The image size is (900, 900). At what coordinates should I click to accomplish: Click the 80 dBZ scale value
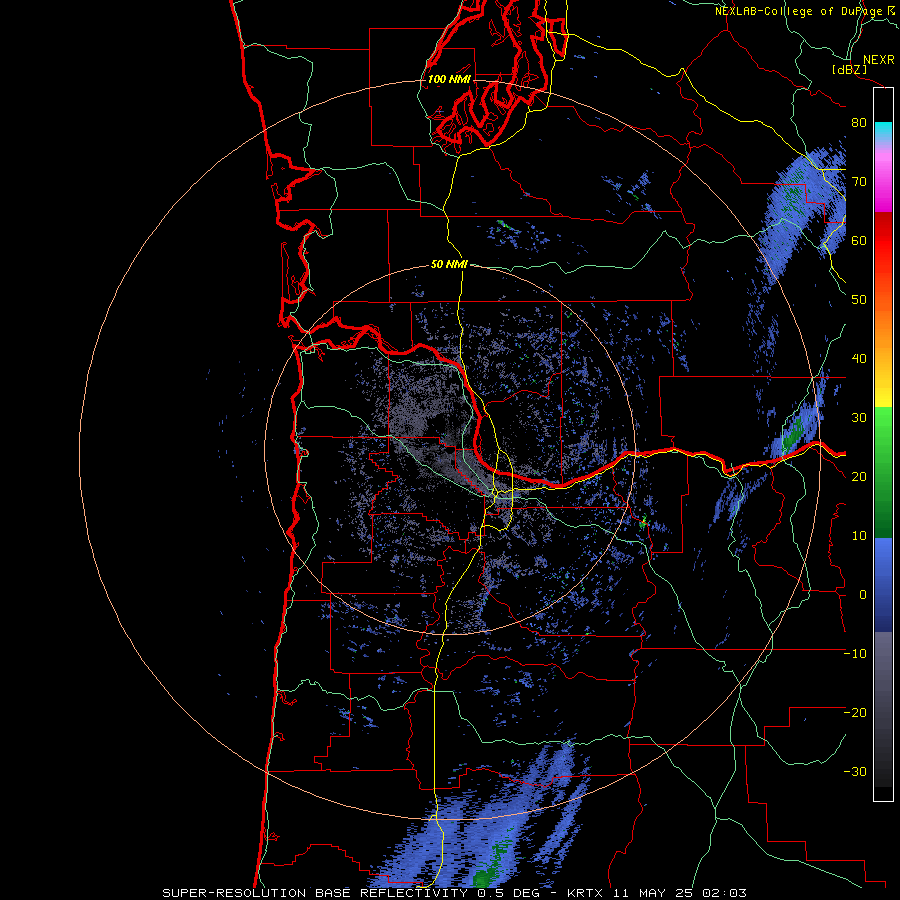click(x=859, y=122)
